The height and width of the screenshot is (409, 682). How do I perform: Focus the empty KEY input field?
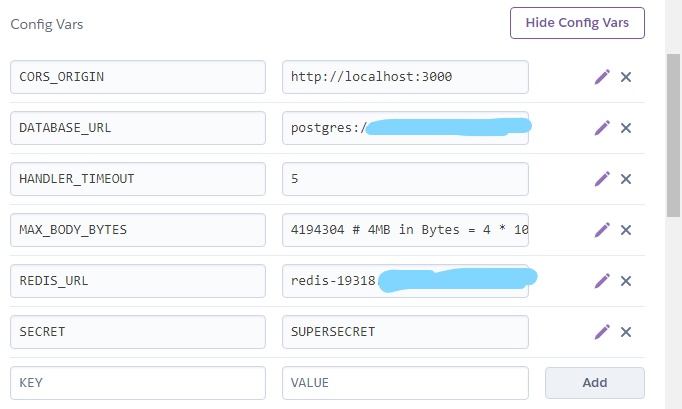[138, 383]
